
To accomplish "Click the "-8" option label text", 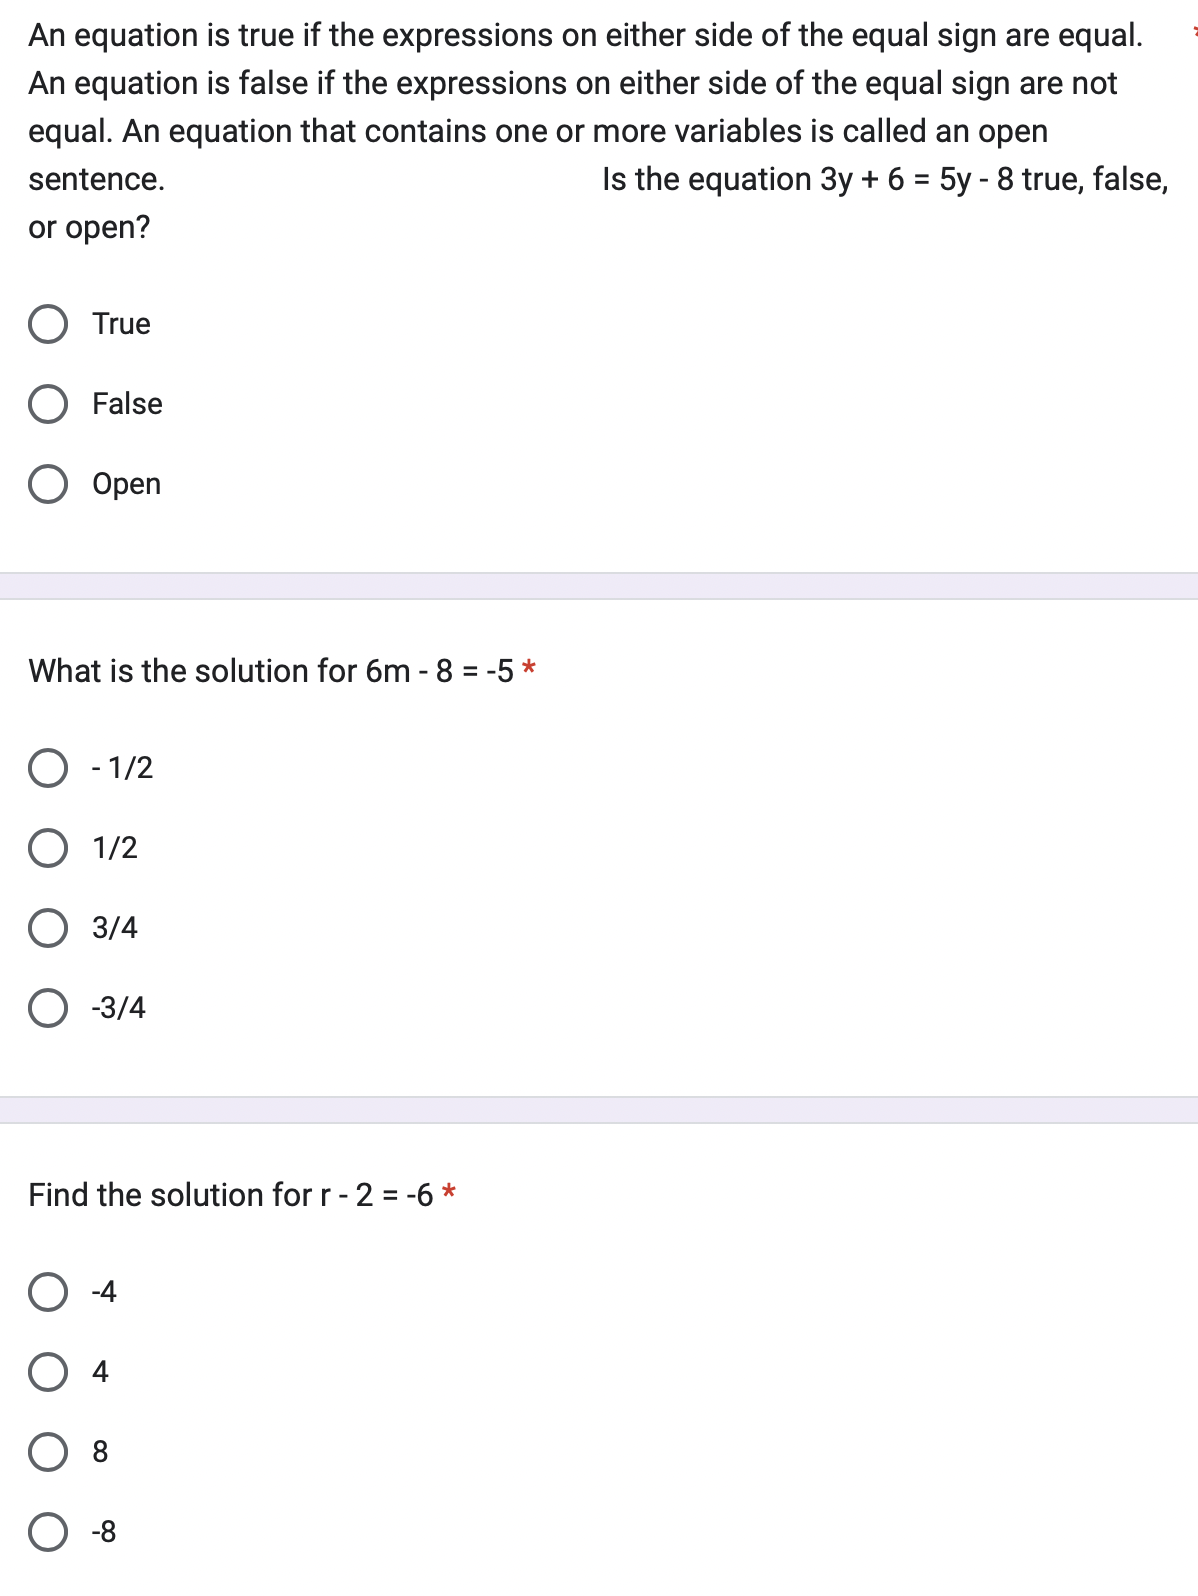I will tap(104, 1532).
